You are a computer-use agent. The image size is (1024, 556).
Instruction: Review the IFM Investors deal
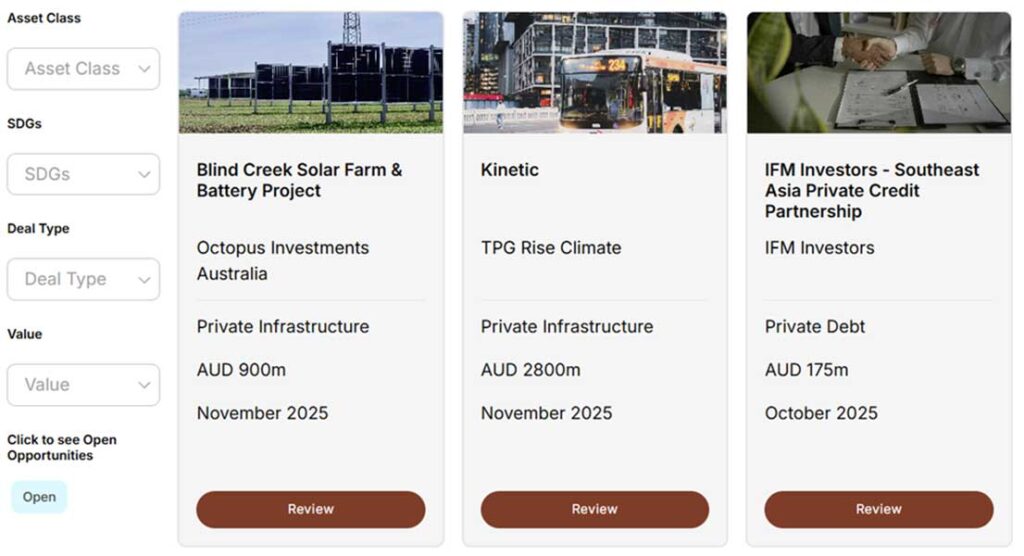[879, 509]
